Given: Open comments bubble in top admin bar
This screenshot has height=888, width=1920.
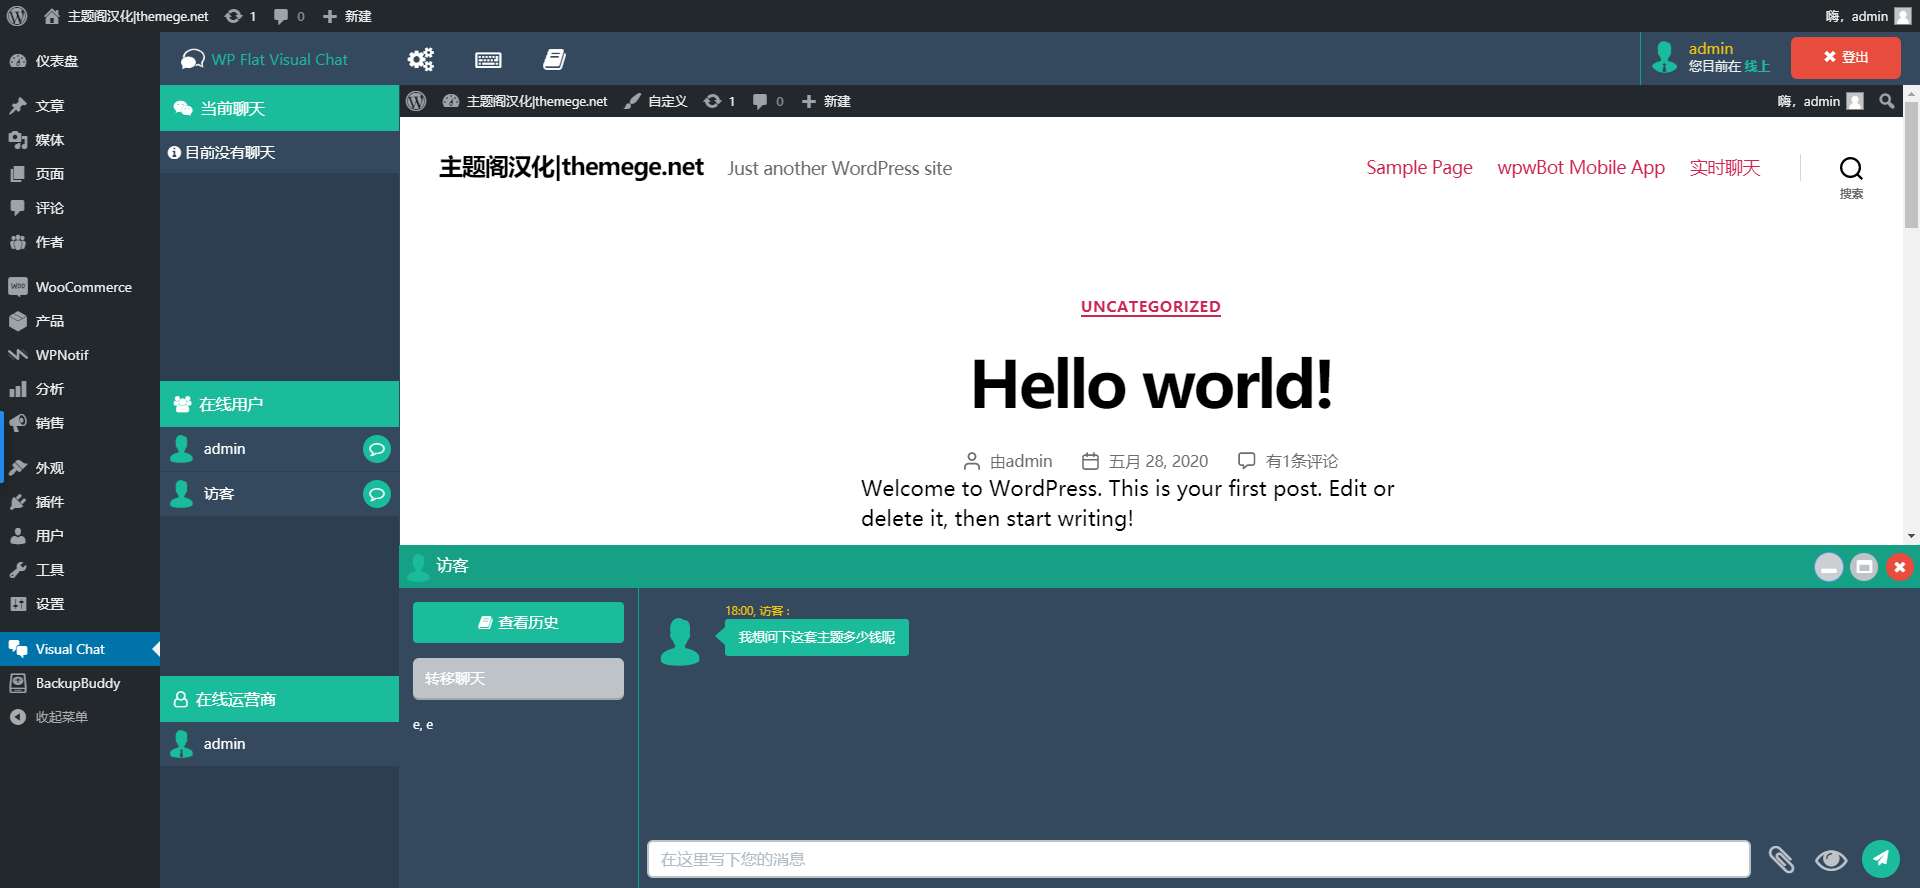Looking at the screenshot, I should 289,16.
